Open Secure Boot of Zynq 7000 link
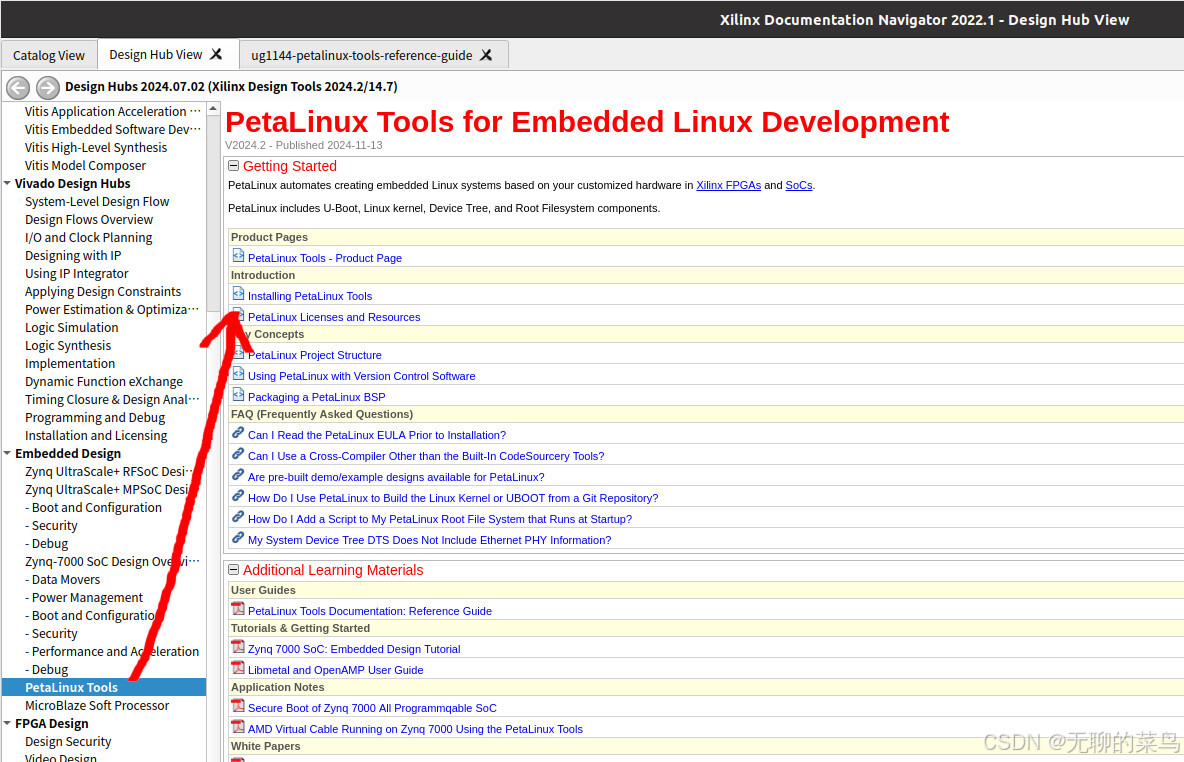The height and width of the screenshot is (762, 1184). point(372,708)
